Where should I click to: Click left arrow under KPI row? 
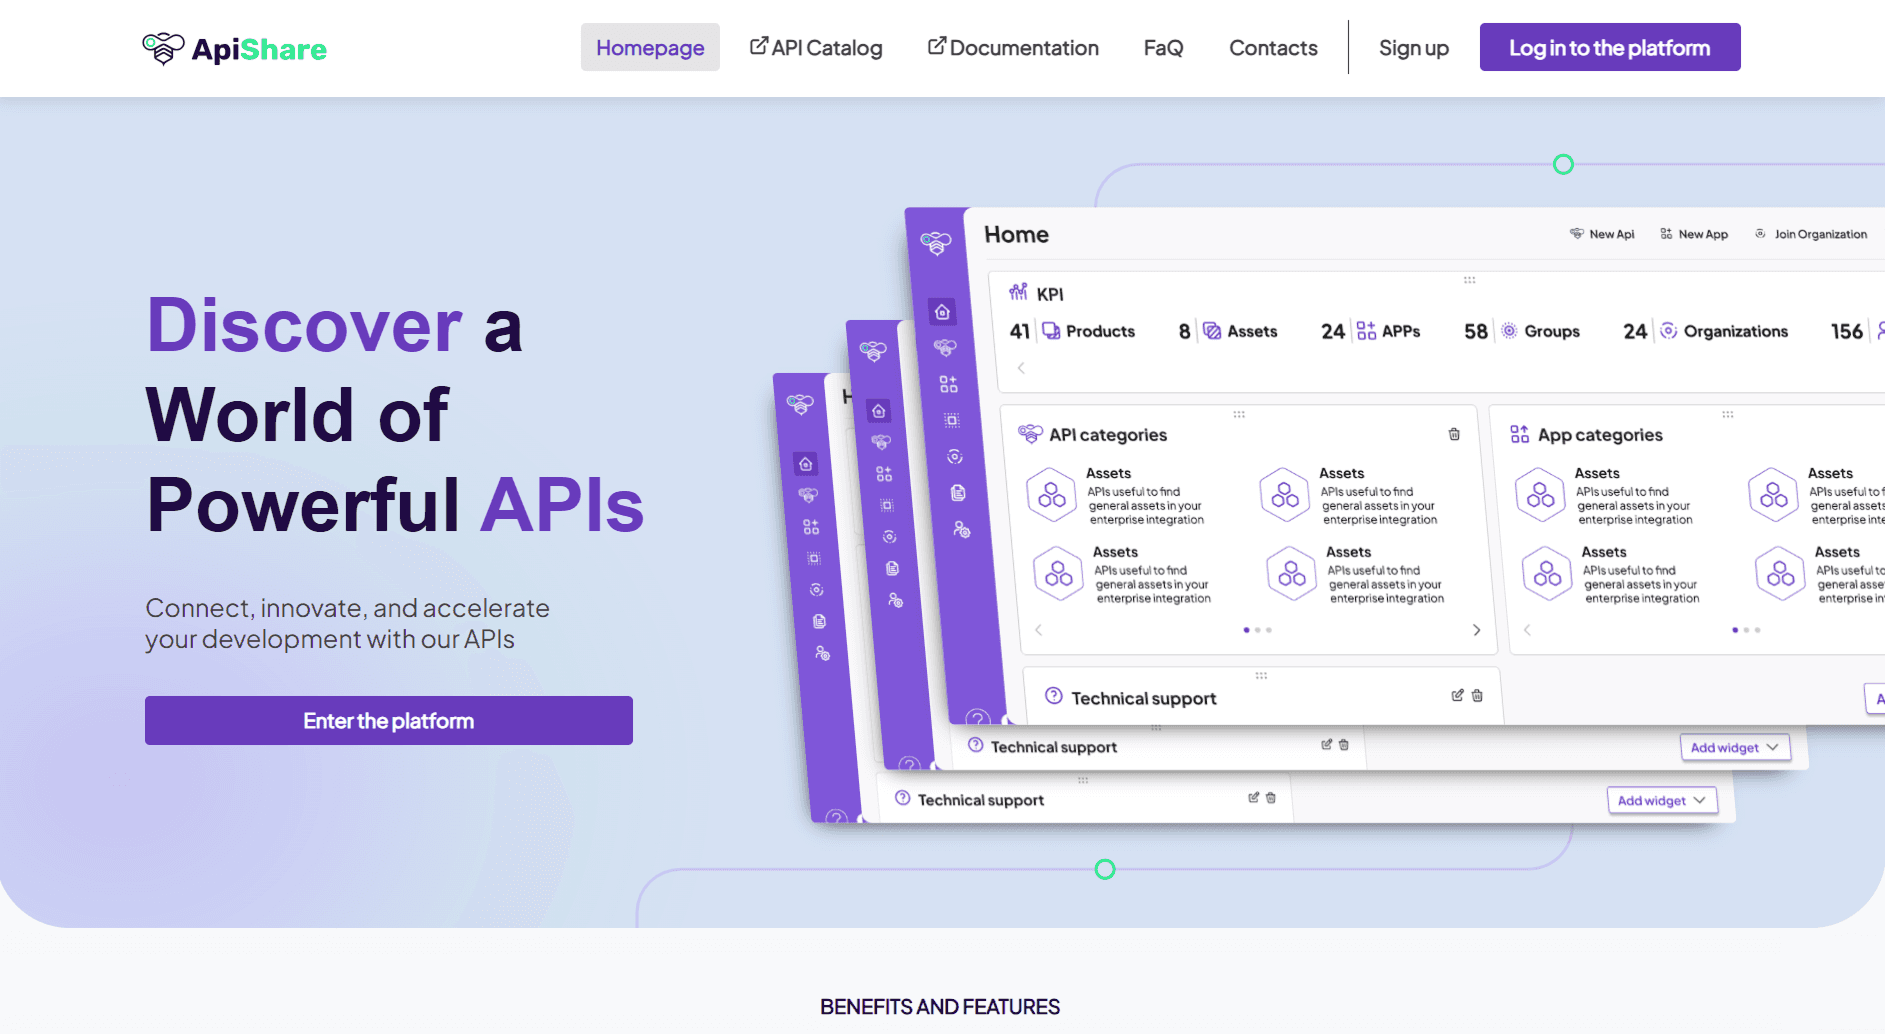1021,368
